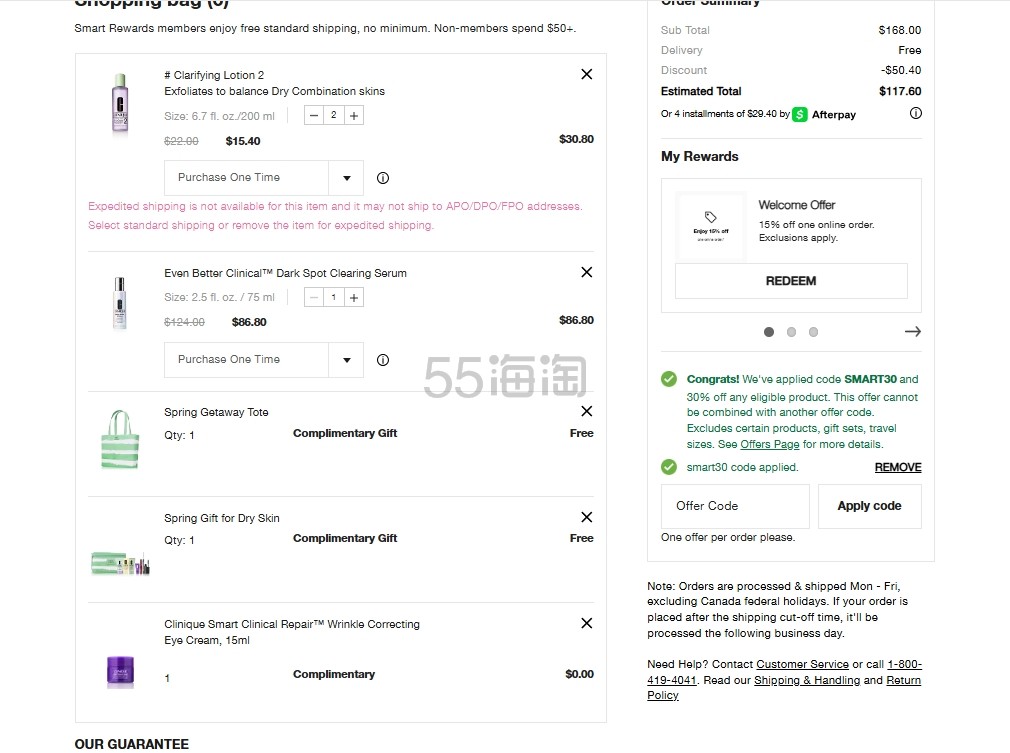Open Spring Gift for Dry Skin image
Viewport: 1010px width, 753px height.
[120, 564]
